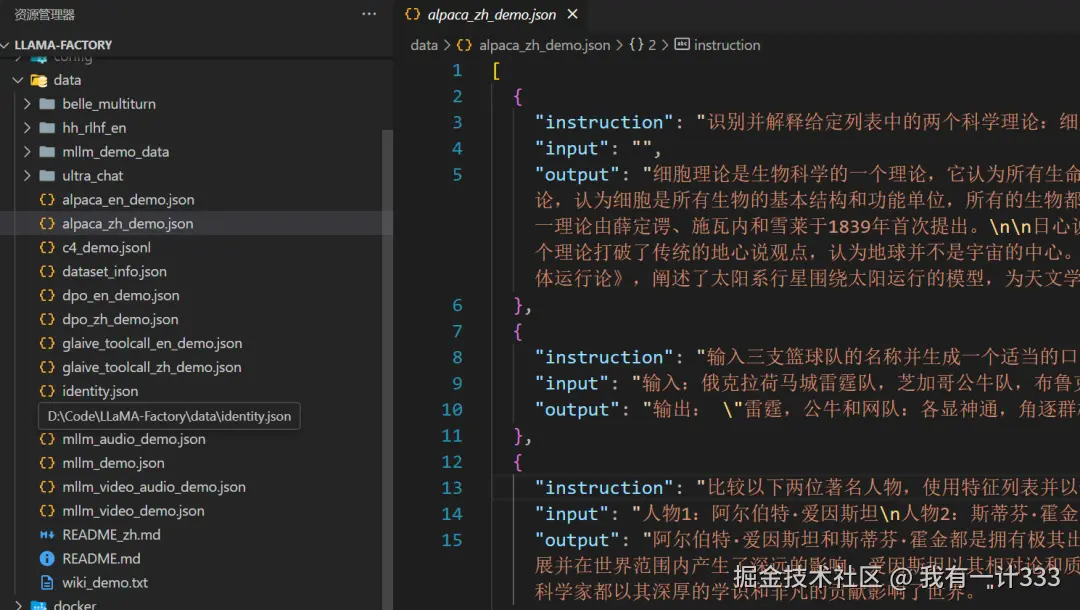Open README.md file

point(101,558)
